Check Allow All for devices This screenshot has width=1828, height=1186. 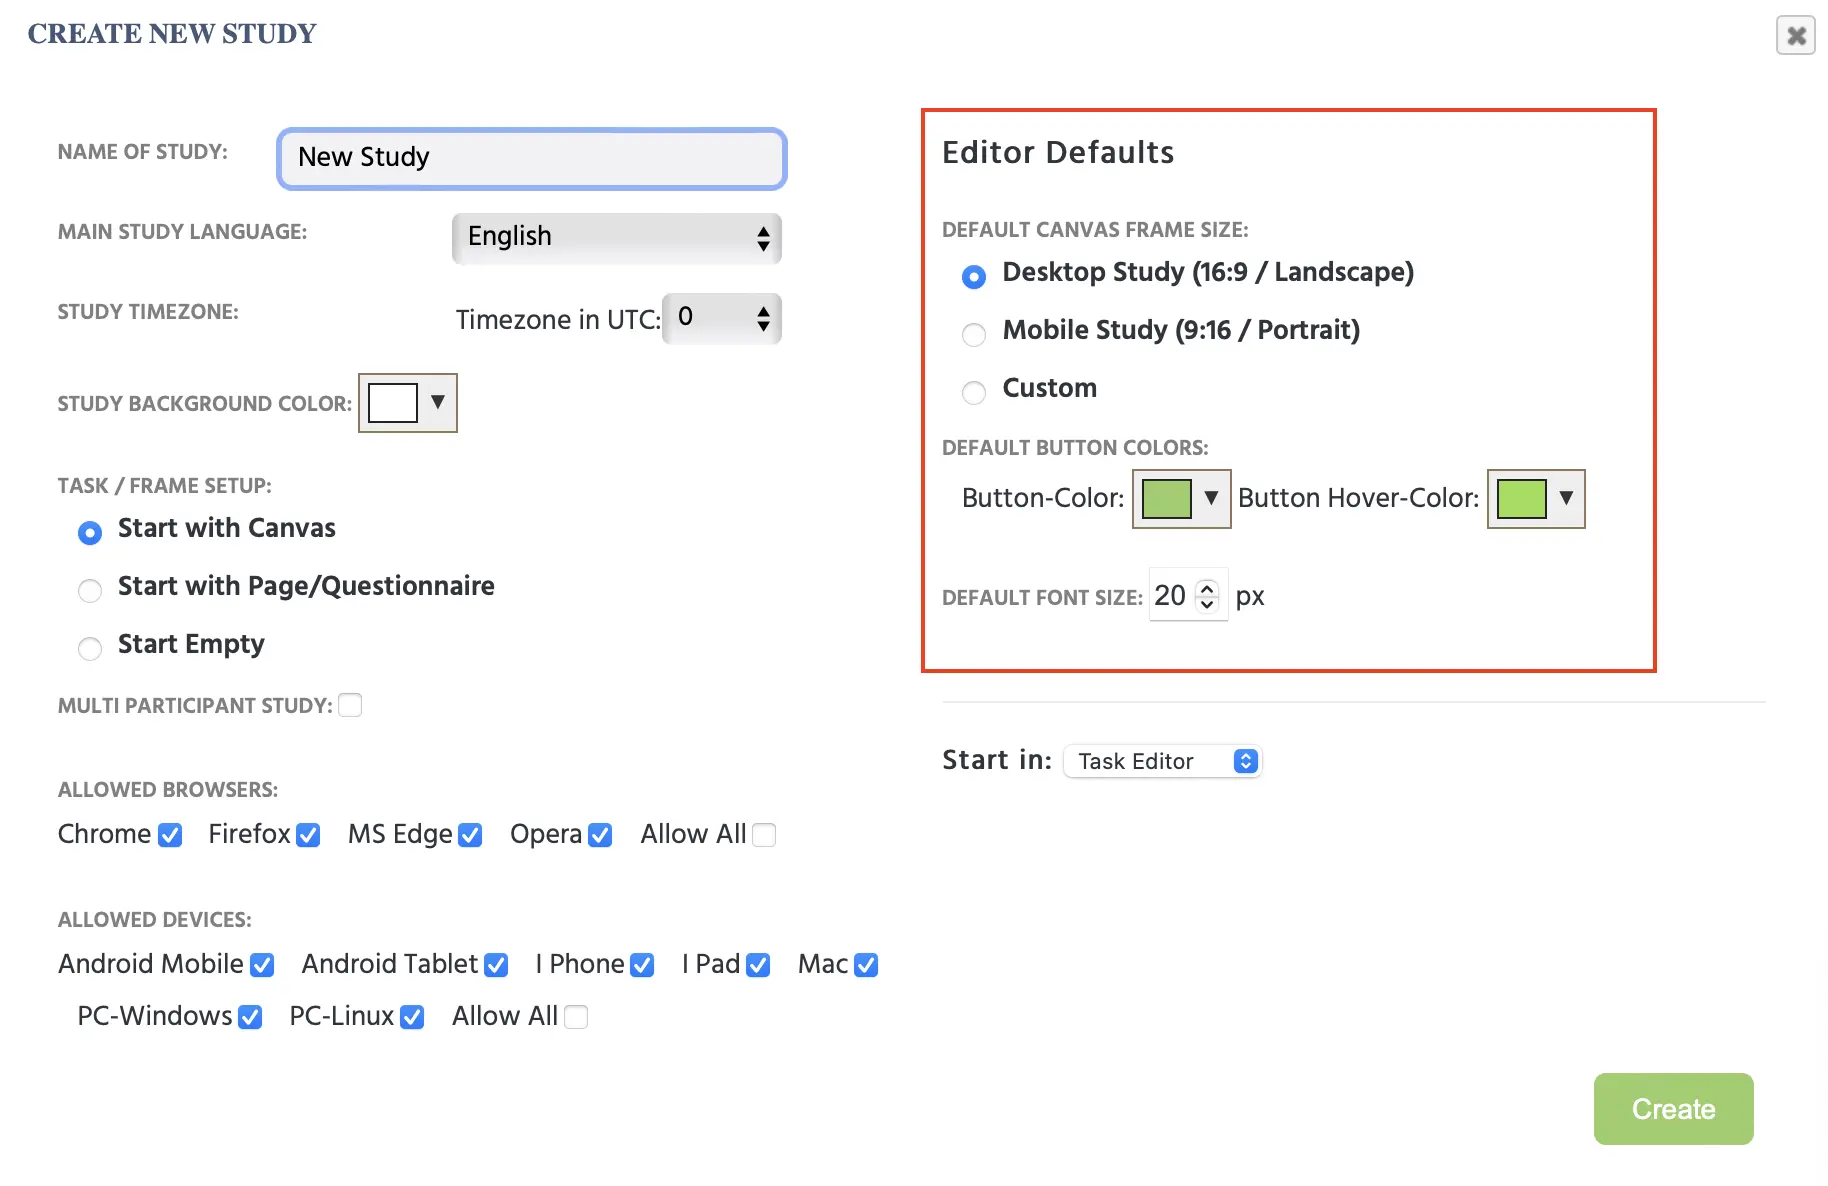pos(576,1016)
